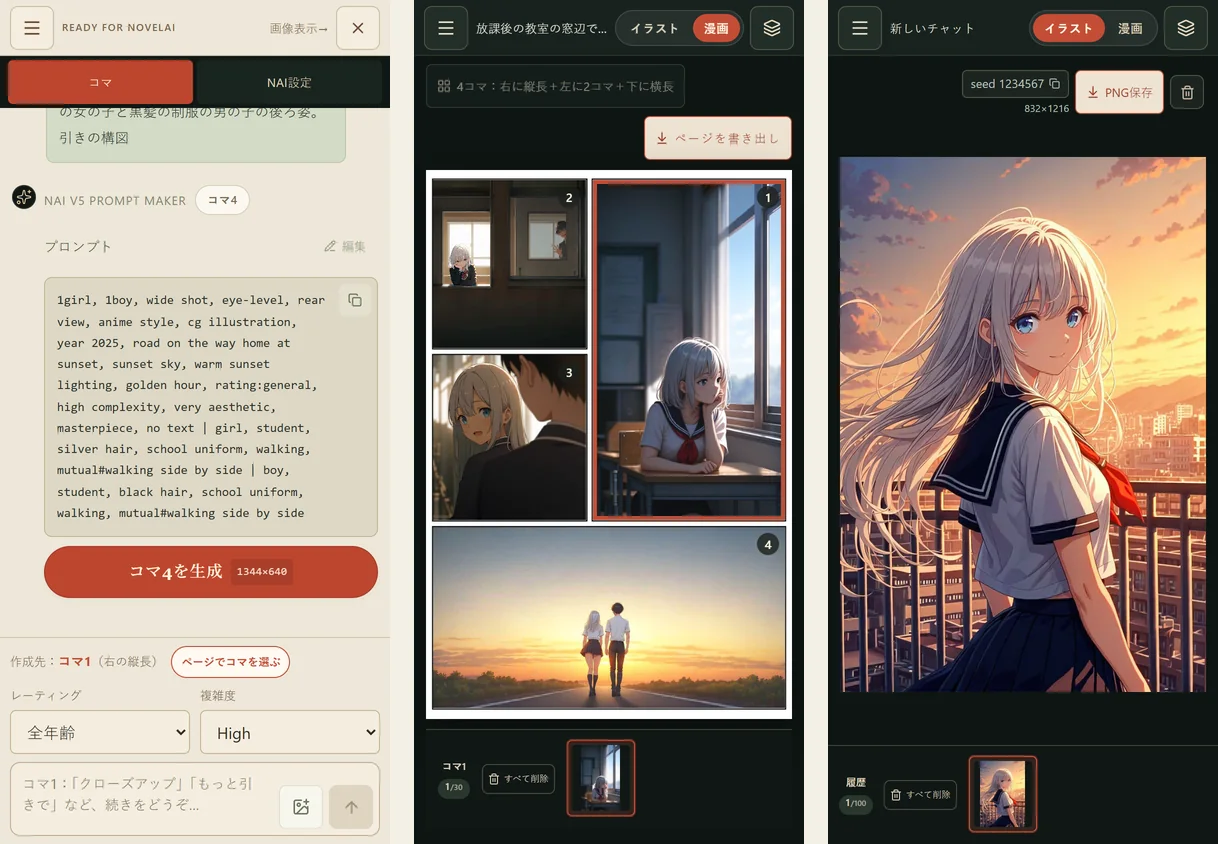The height and width of the screenshot is (844, 1218).
Task: Click the 832×1216 size text
Action: click(x=1046, y=108)
